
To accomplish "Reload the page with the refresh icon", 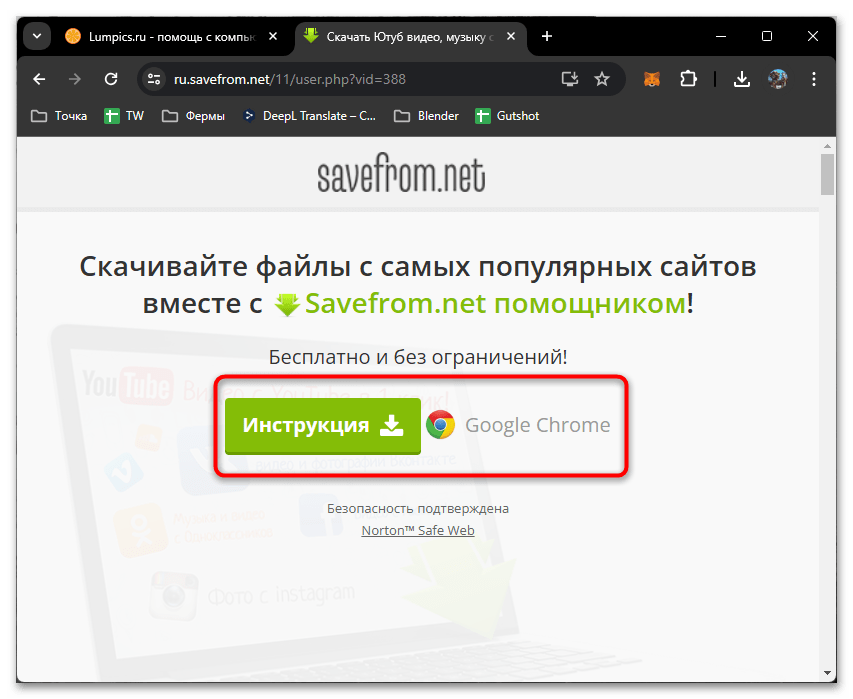I will point(111,78).
